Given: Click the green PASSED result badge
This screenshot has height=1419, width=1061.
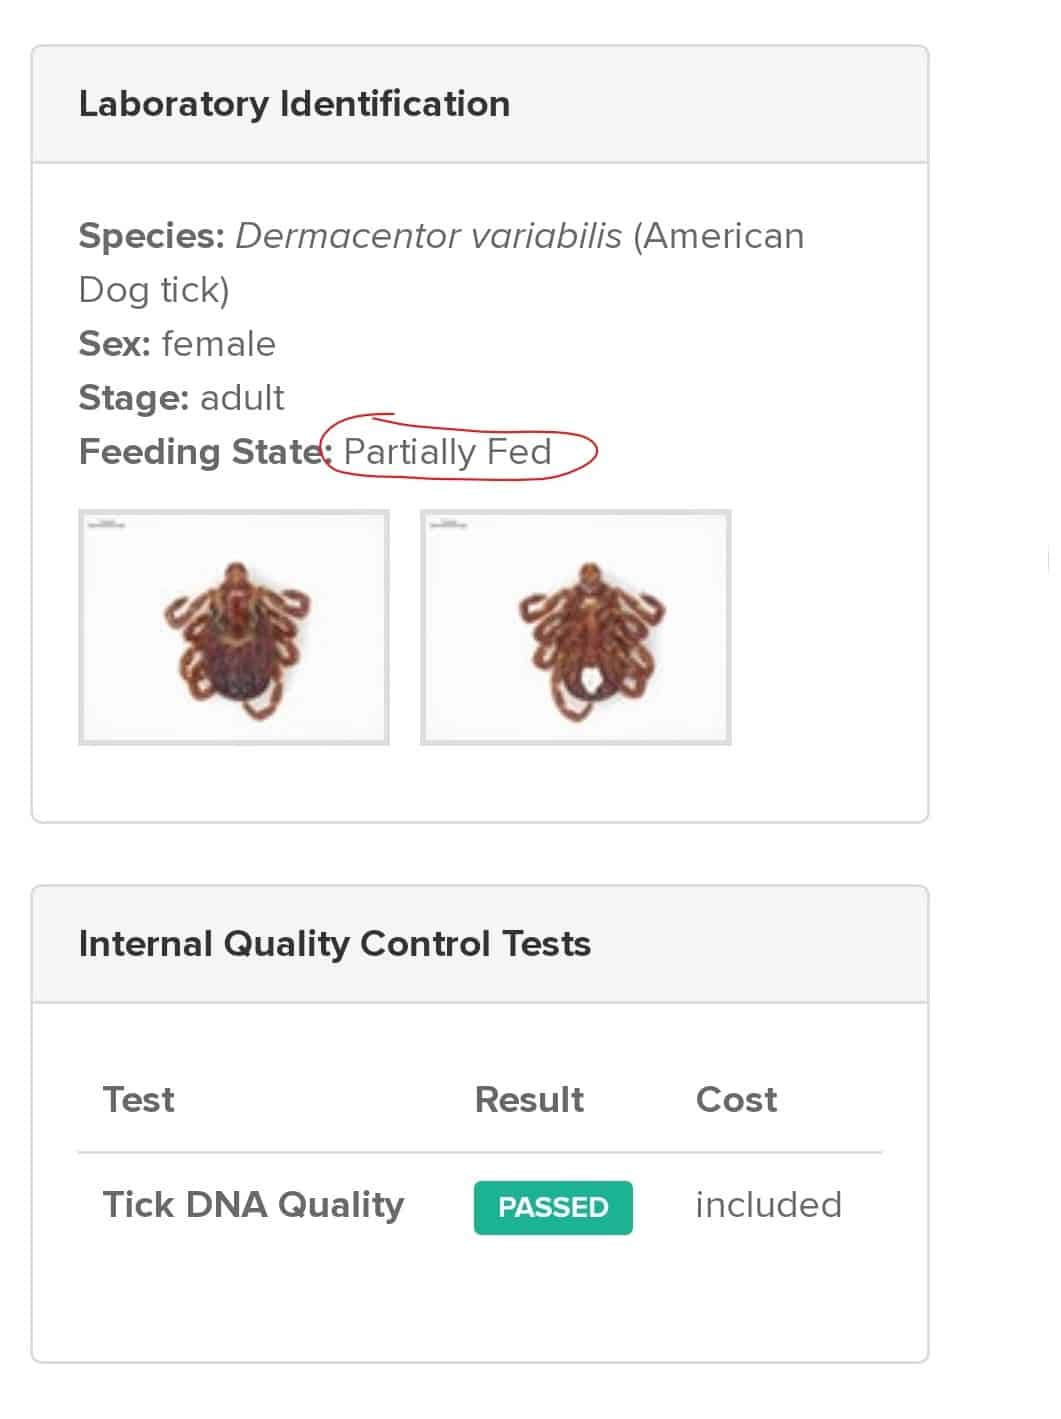Looking at the screenshot, I should (552, 1207).
